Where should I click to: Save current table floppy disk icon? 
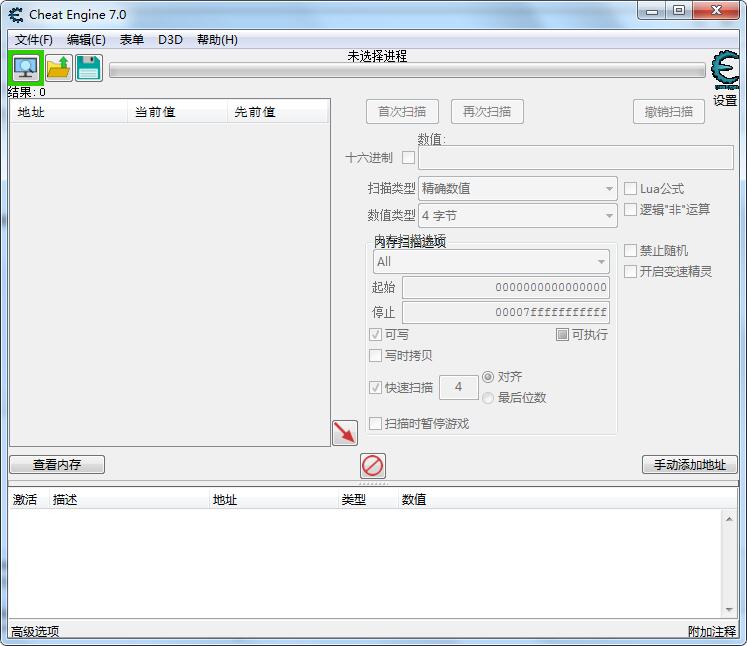click(89, 68)
